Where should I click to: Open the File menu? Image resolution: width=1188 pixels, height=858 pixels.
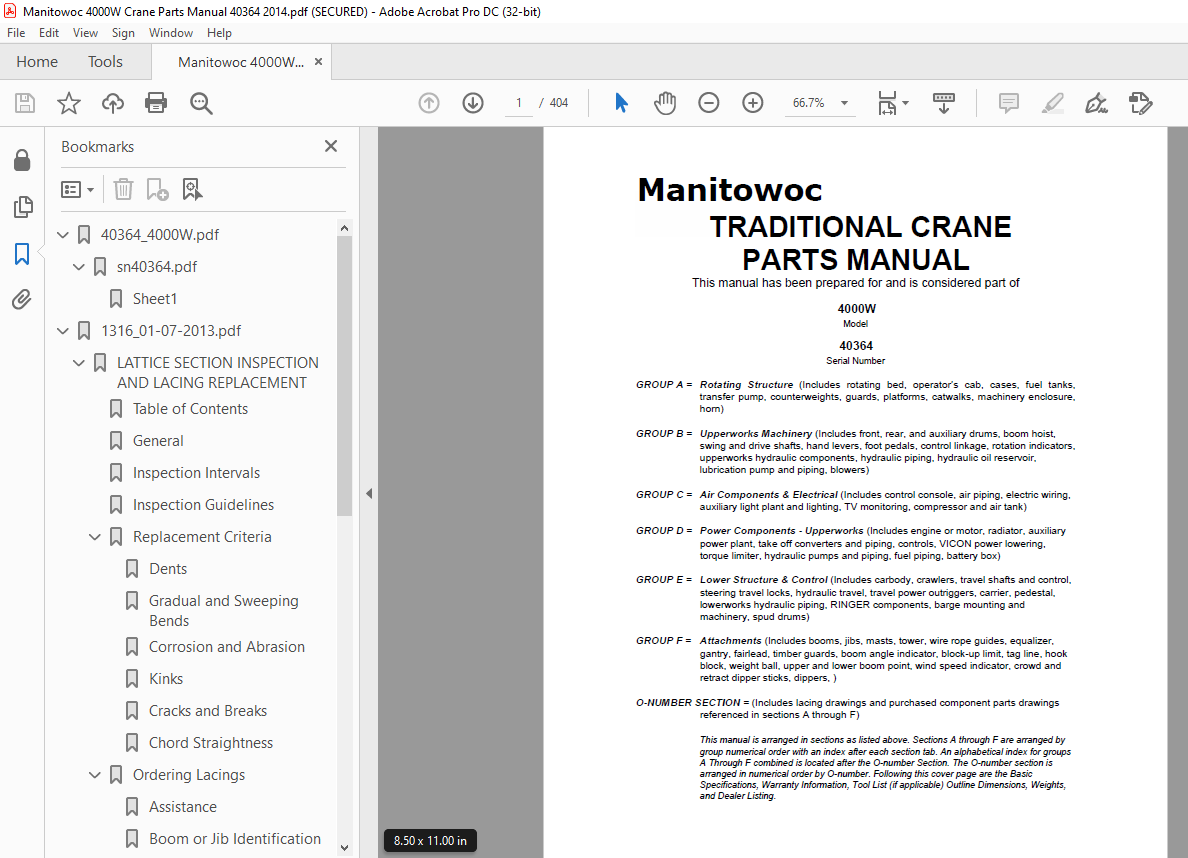[16, 33]
